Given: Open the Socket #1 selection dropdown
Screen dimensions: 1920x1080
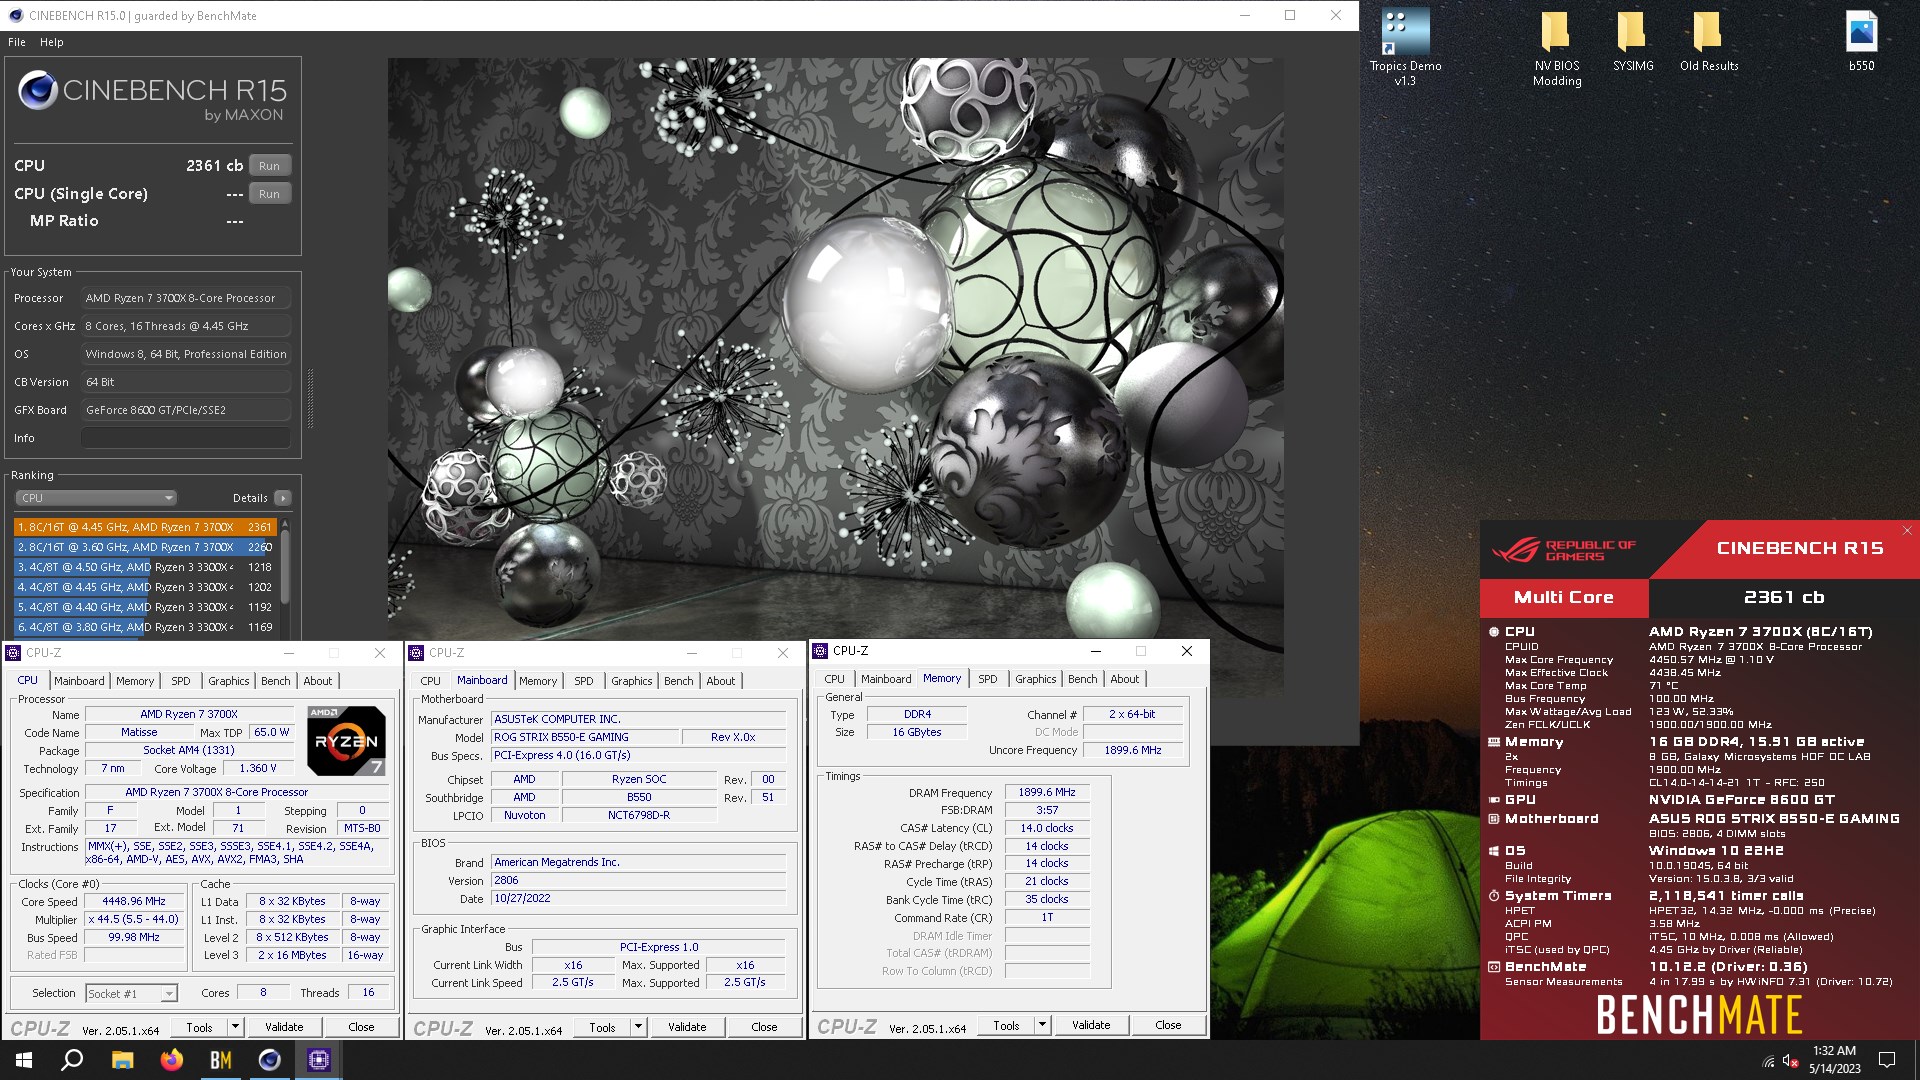Looking at the screenshot, I should point(131,993).
